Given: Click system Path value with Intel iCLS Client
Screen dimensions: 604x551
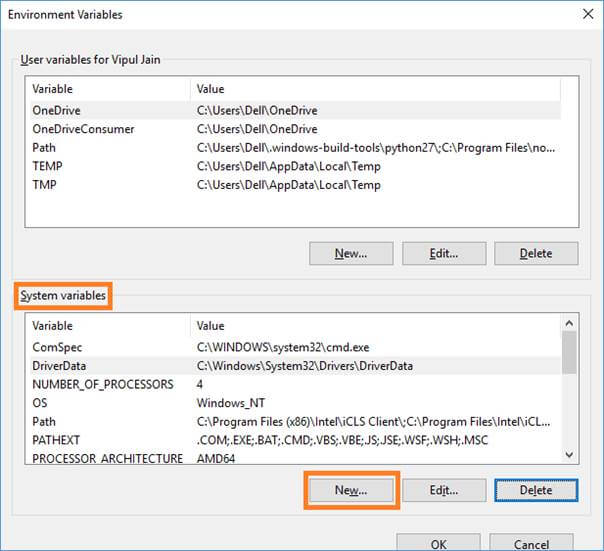Looking at the screenshot, I should point(373,422).
